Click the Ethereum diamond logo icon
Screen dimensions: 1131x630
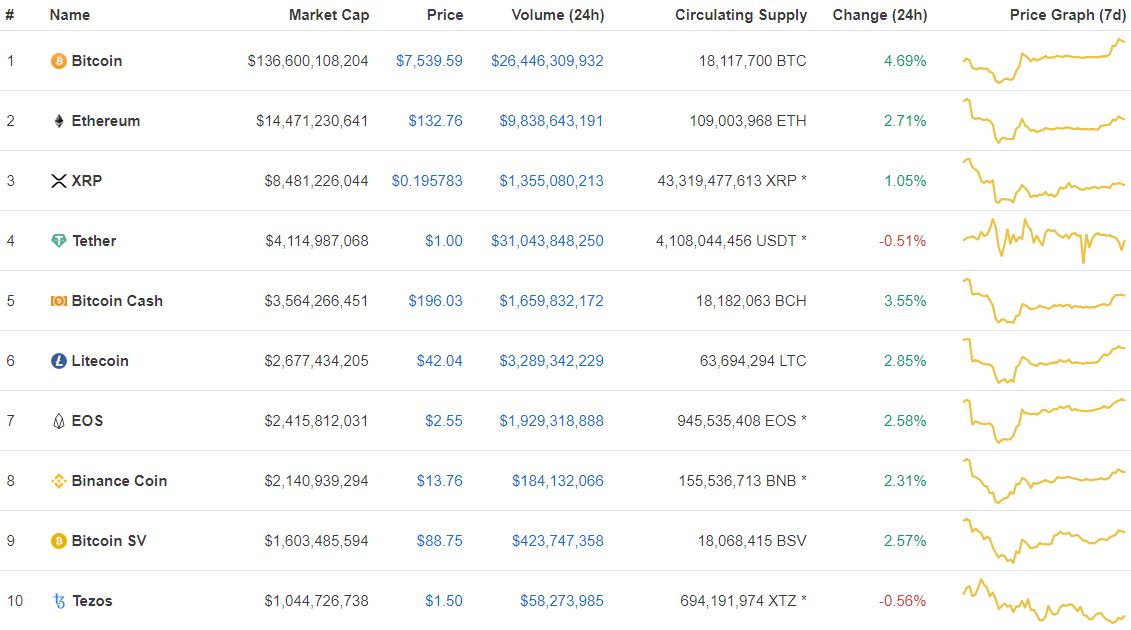(58, 121)
